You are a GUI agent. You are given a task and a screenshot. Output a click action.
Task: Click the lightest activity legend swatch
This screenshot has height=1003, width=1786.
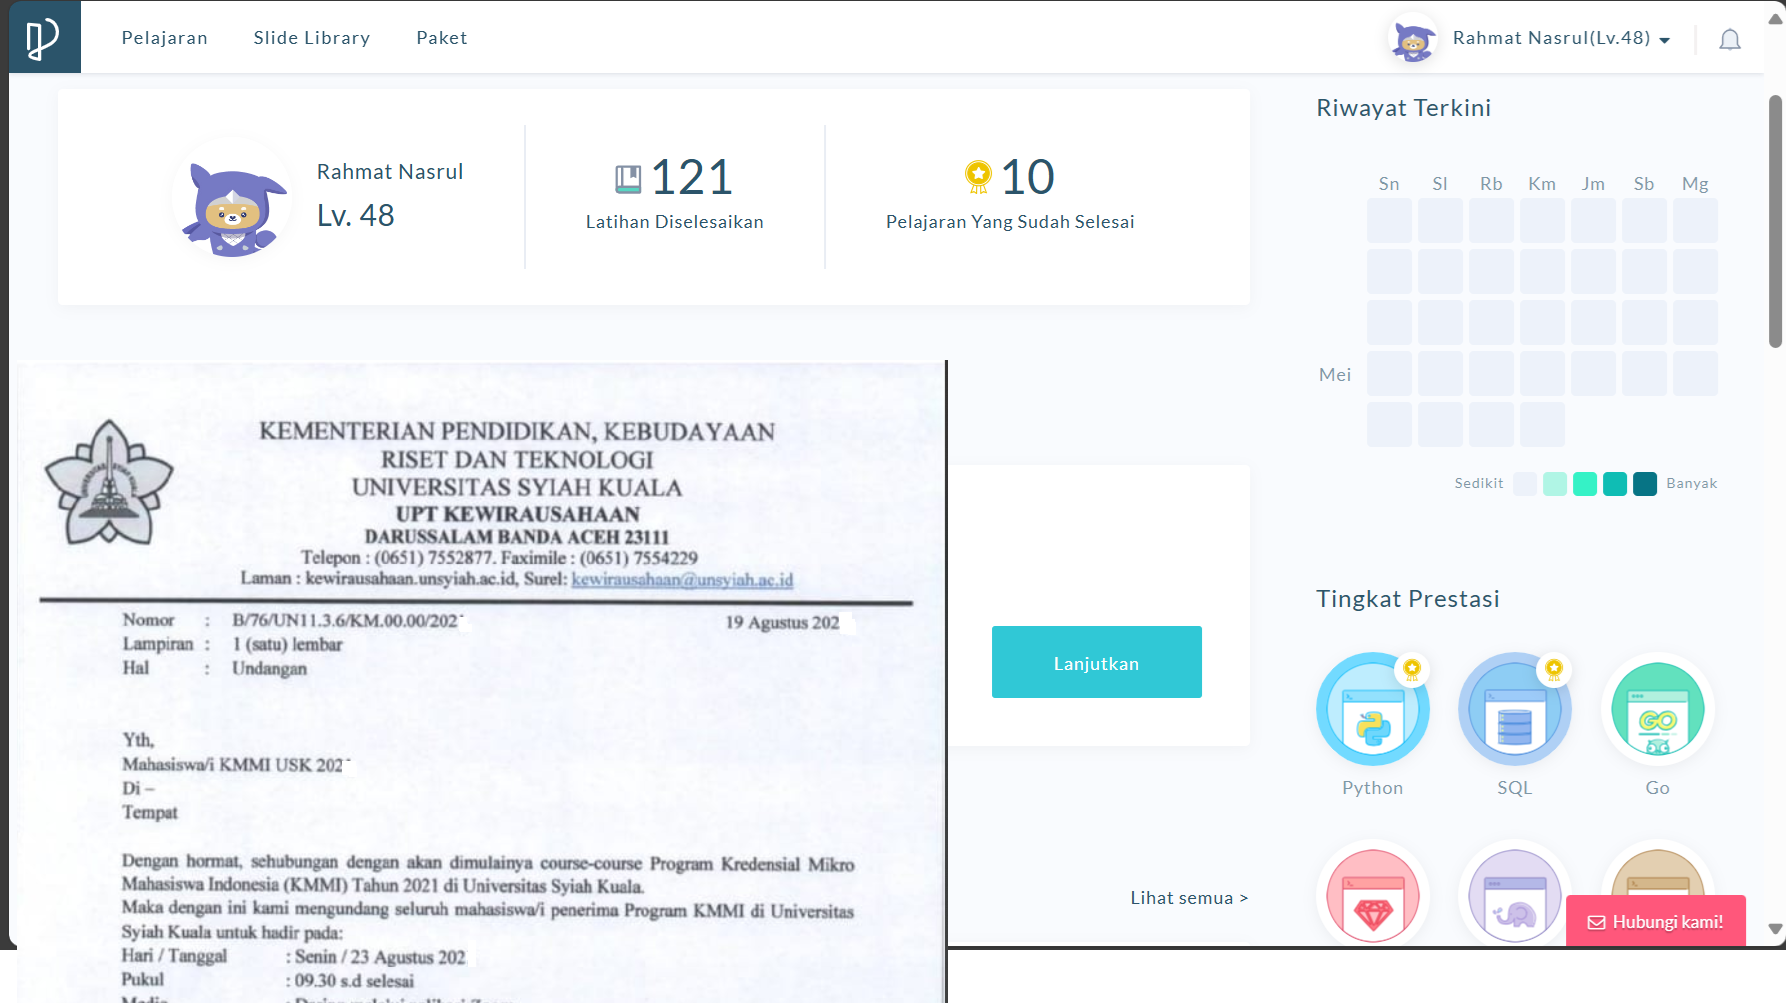(1525, 484)
